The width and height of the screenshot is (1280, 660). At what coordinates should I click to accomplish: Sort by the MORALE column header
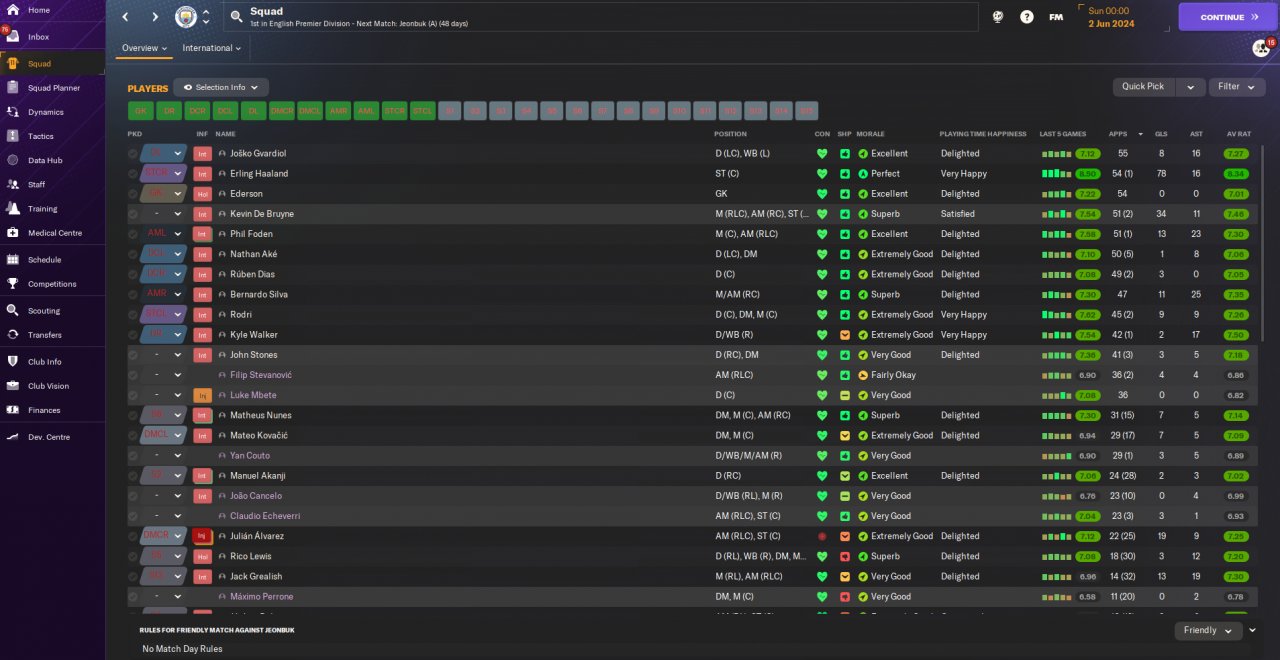click(870, 134)
